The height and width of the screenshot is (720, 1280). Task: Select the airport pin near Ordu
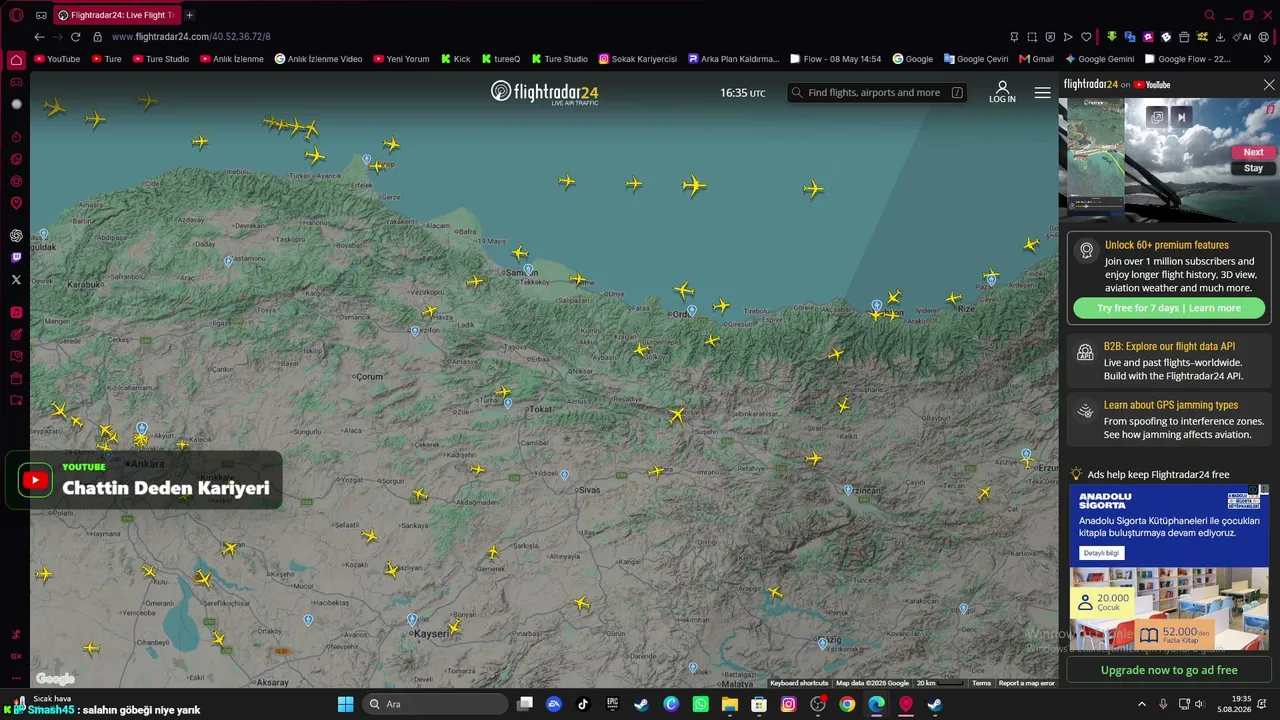click(x=691, y=310)
